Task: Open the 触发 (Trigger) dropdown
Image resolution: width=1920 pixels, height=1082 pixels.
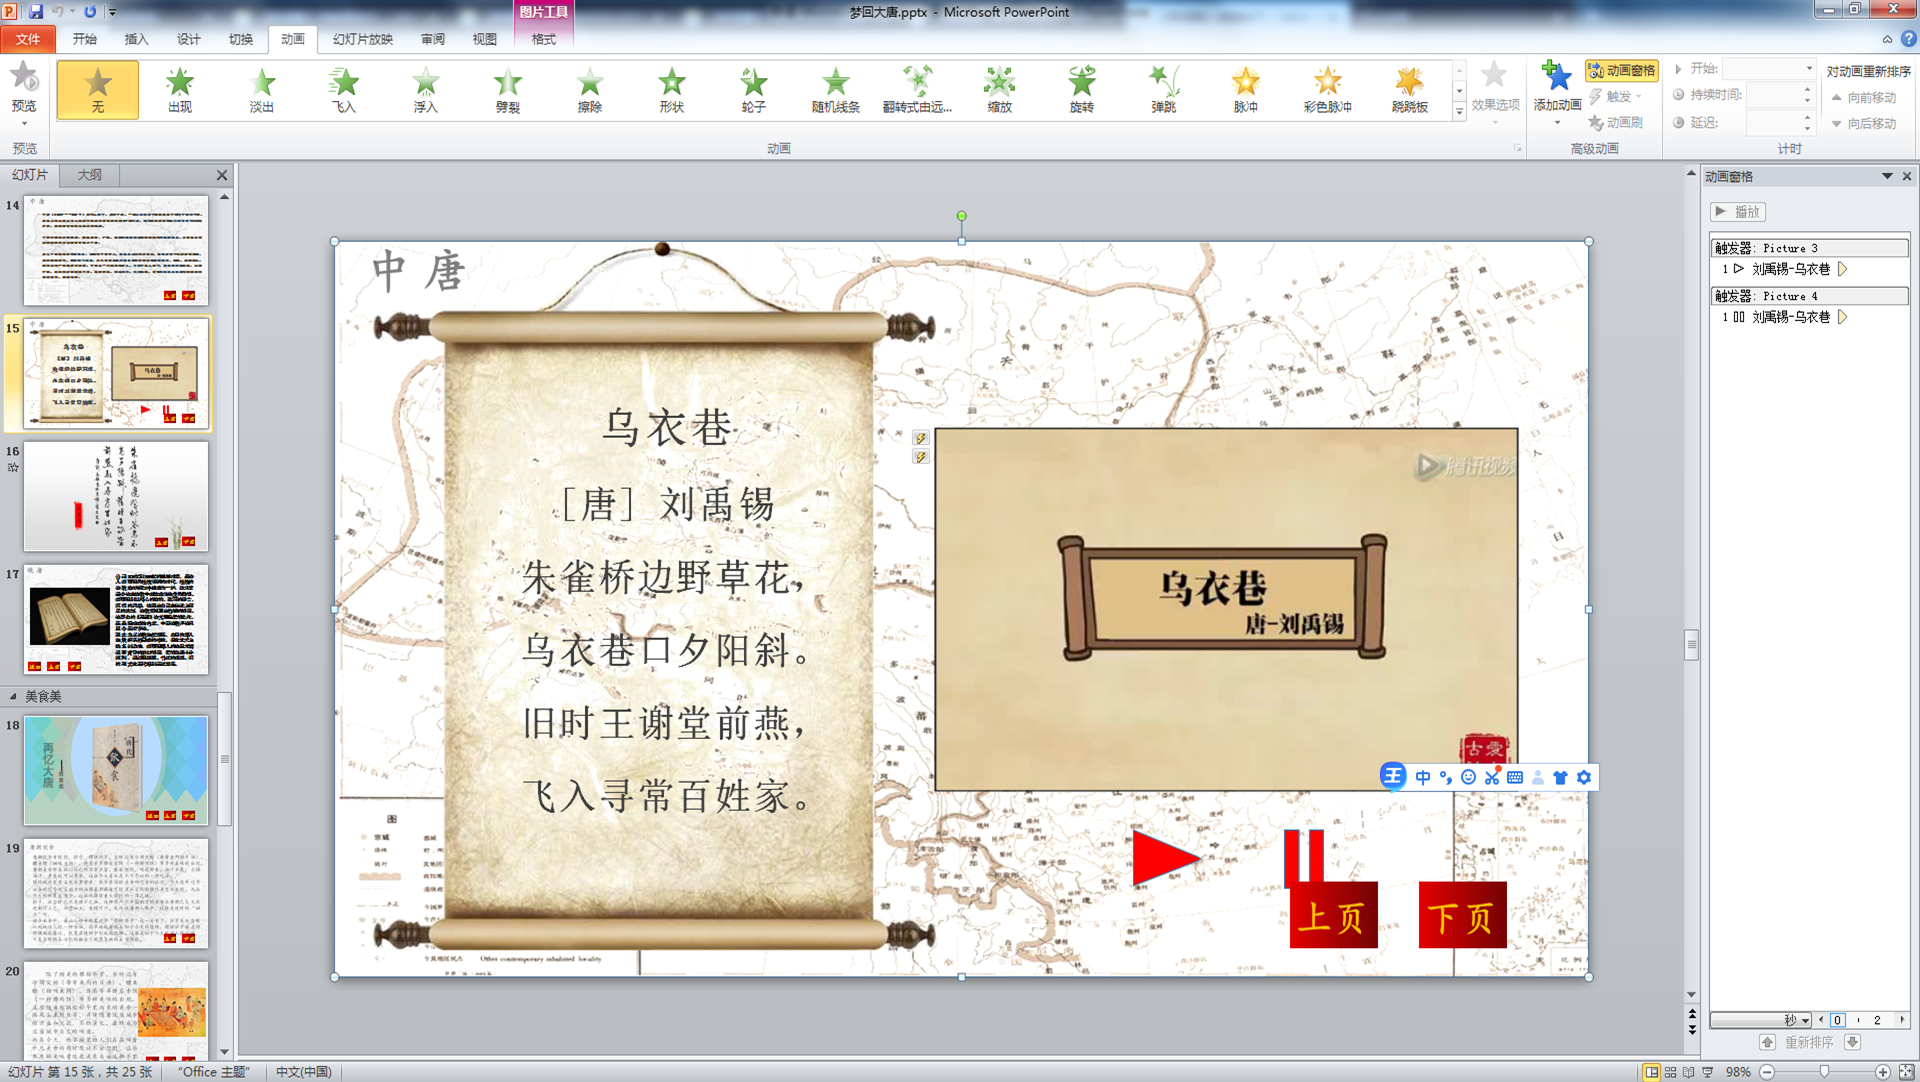Action: pyautogui.click(x=1616, y=96)
